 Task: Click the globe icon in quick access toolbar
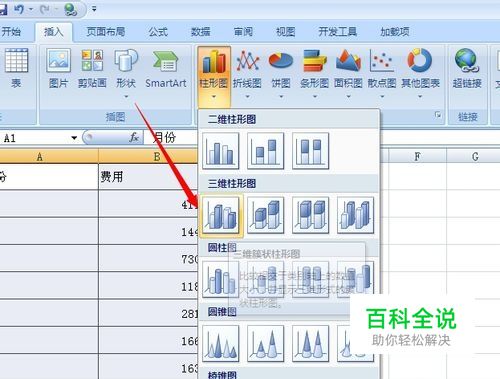point(70,9)
